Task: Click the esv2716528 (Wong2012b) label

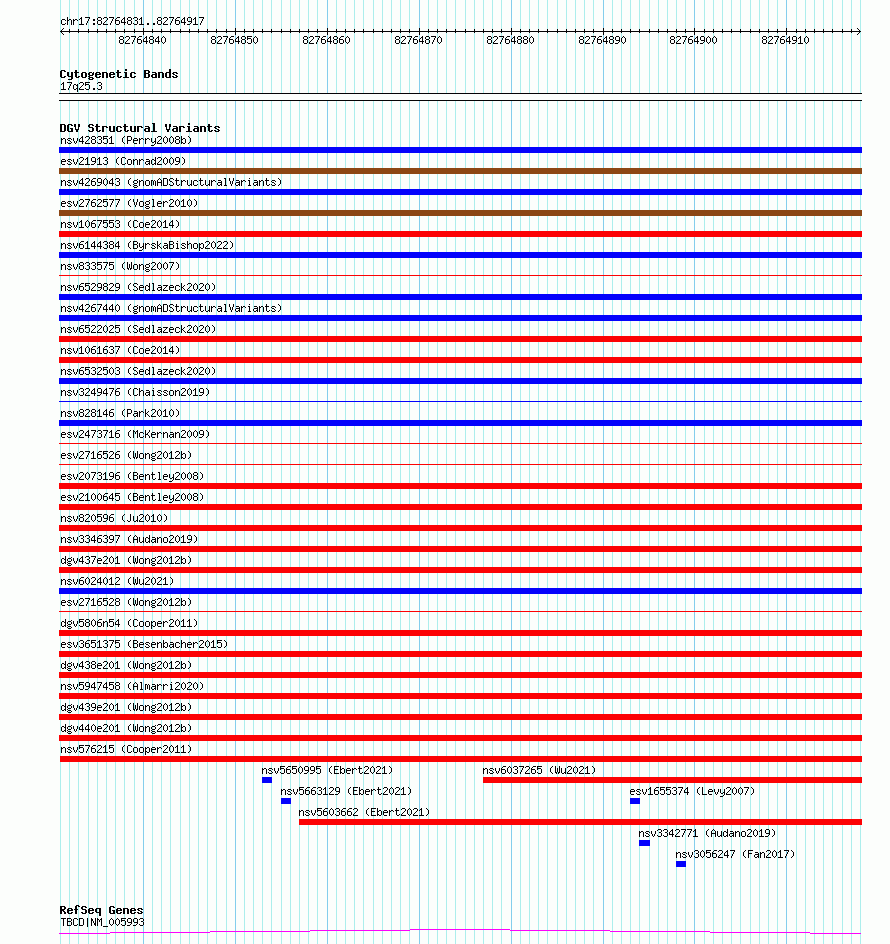Action: [126, 604]
